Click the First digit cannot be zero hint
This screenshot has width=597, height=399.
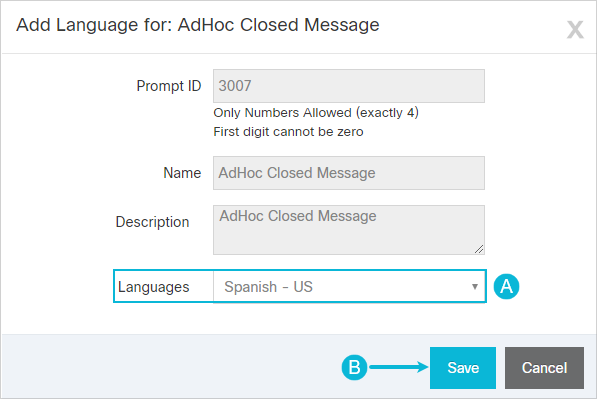(288, 132)
